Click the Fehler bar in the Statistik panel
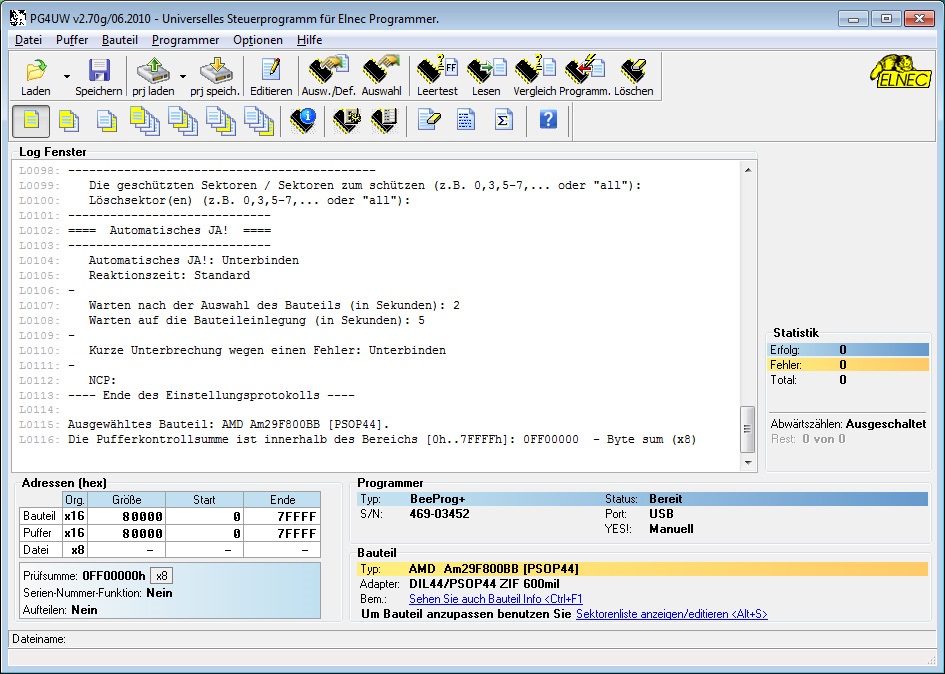The image size is (945, 674). 850,365
